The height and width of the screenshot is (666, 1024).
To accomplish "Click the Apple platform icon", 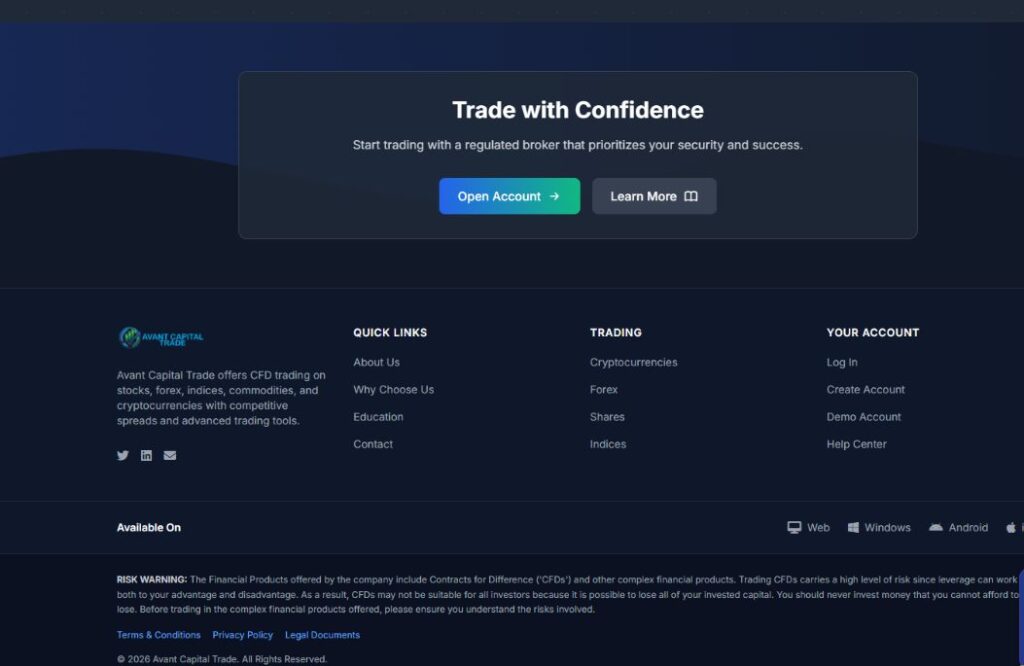I will pos(1011,527).
